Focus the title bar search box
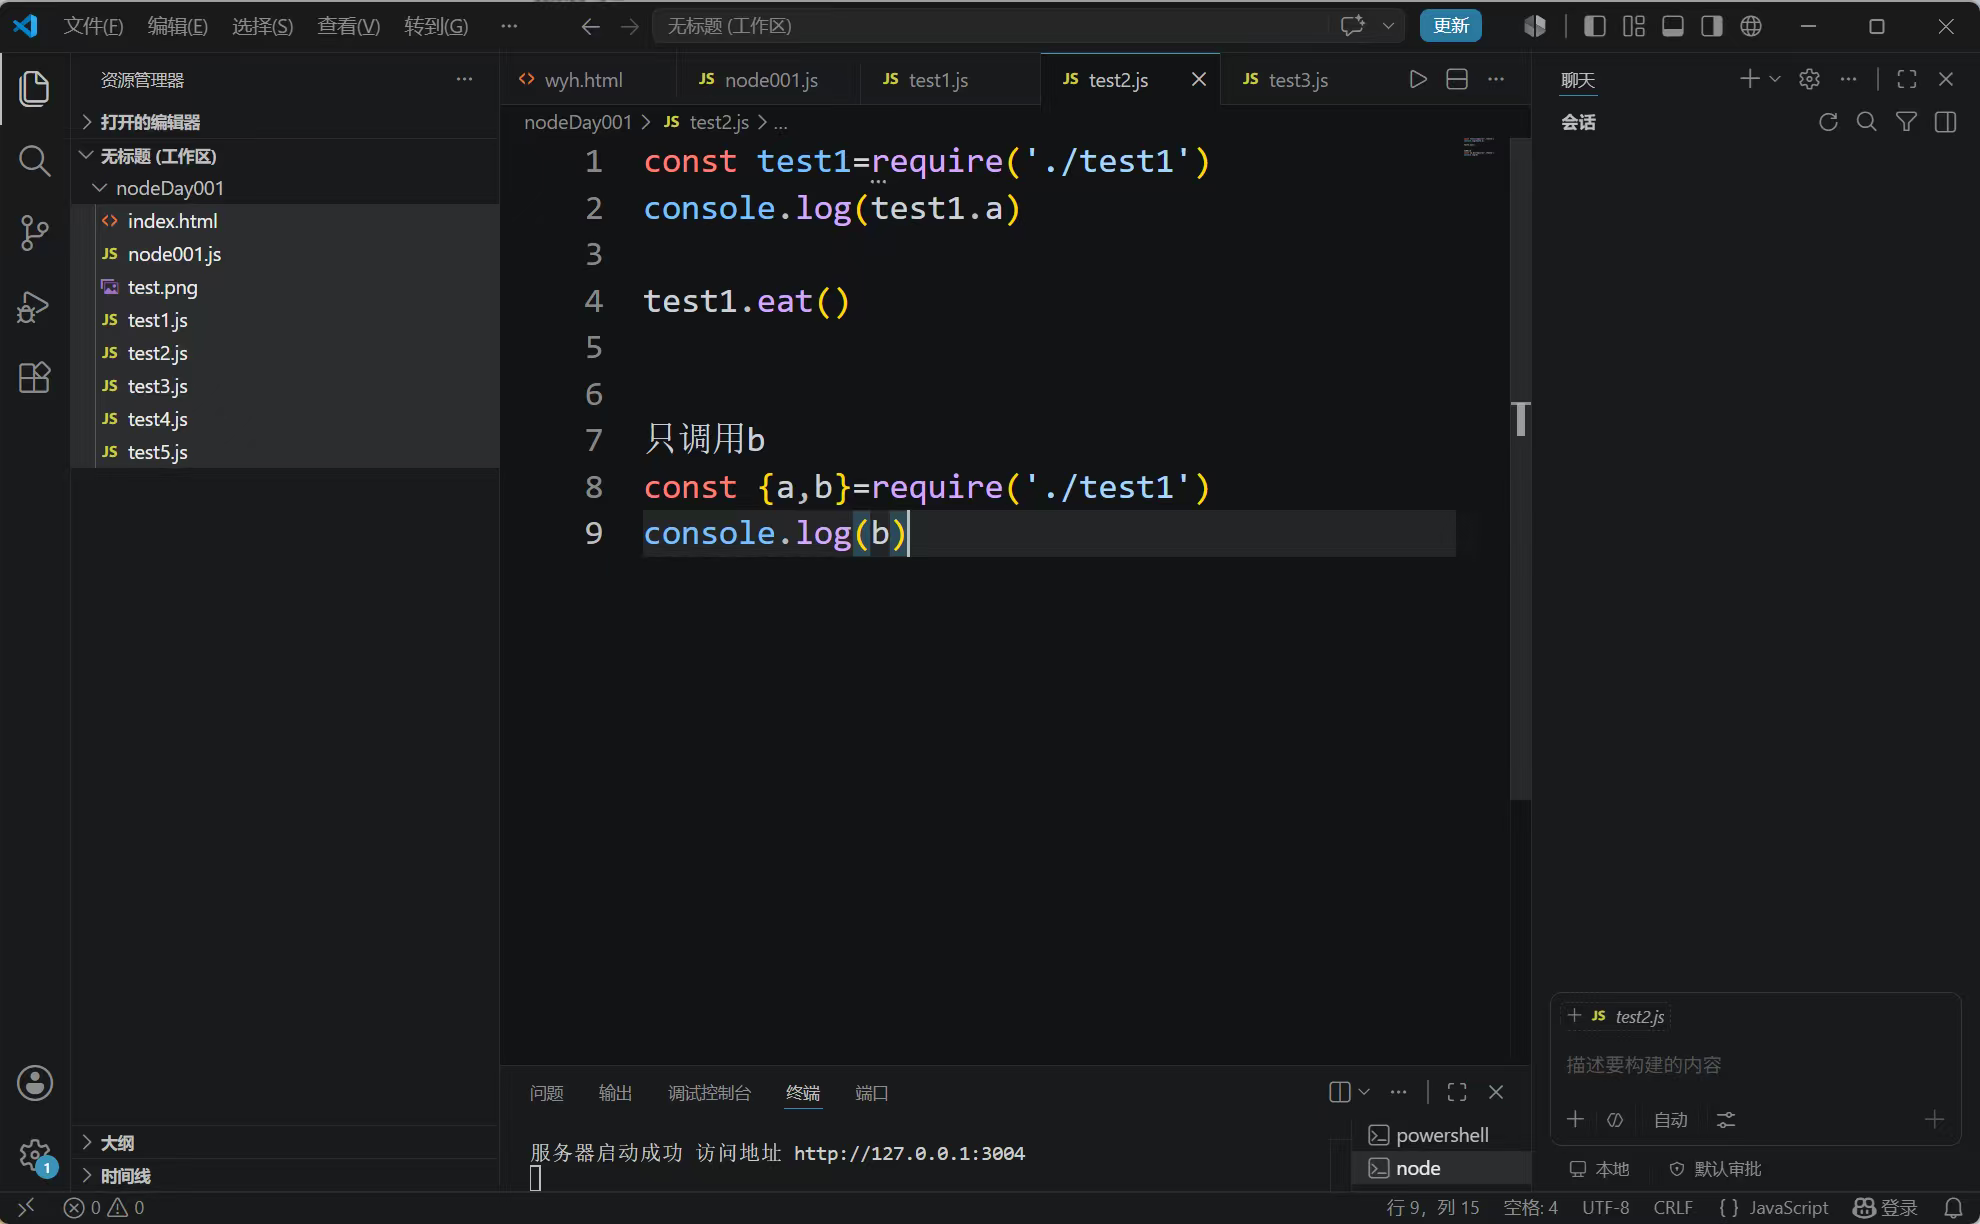The image size is (1980, 1224). (990, 26)
